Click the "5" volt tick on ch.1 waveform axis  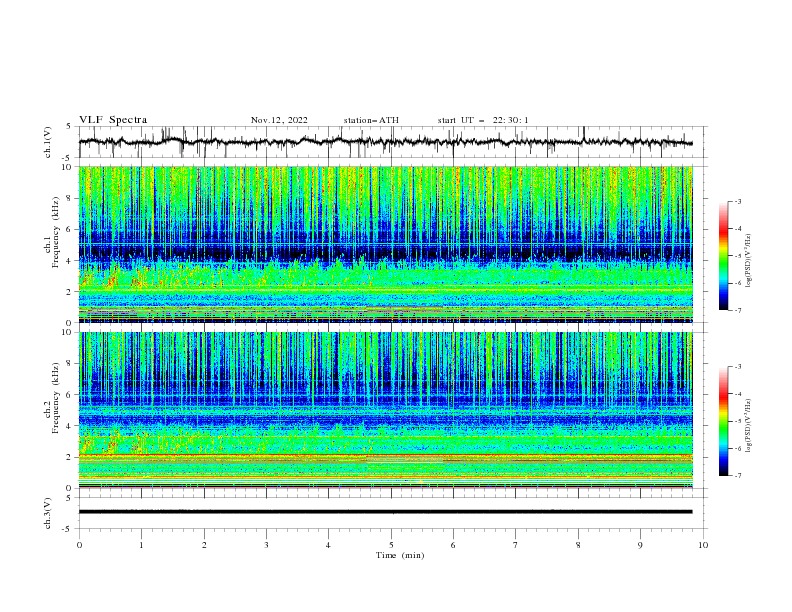coord(70,127)
